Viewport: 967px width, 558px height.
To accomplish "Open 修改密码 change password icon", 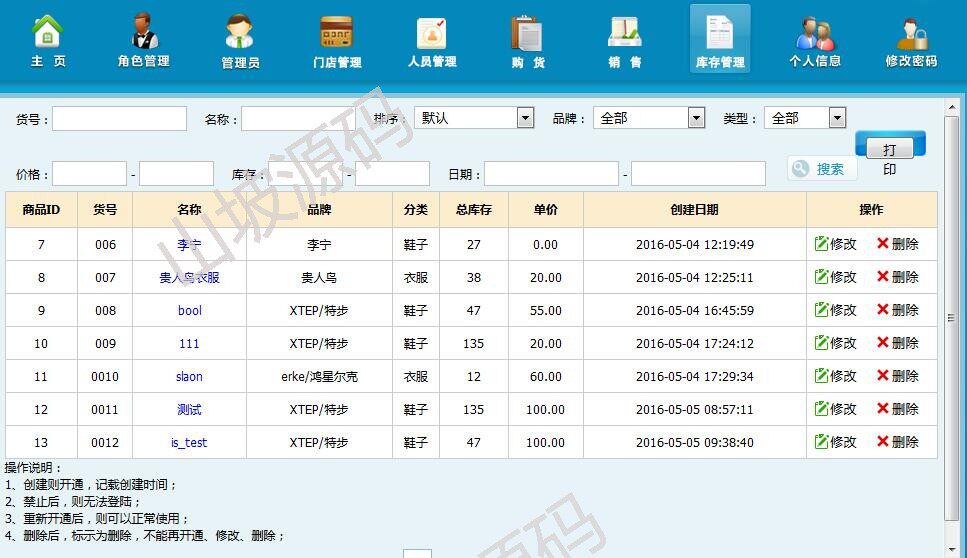I will tap(911, 41).
